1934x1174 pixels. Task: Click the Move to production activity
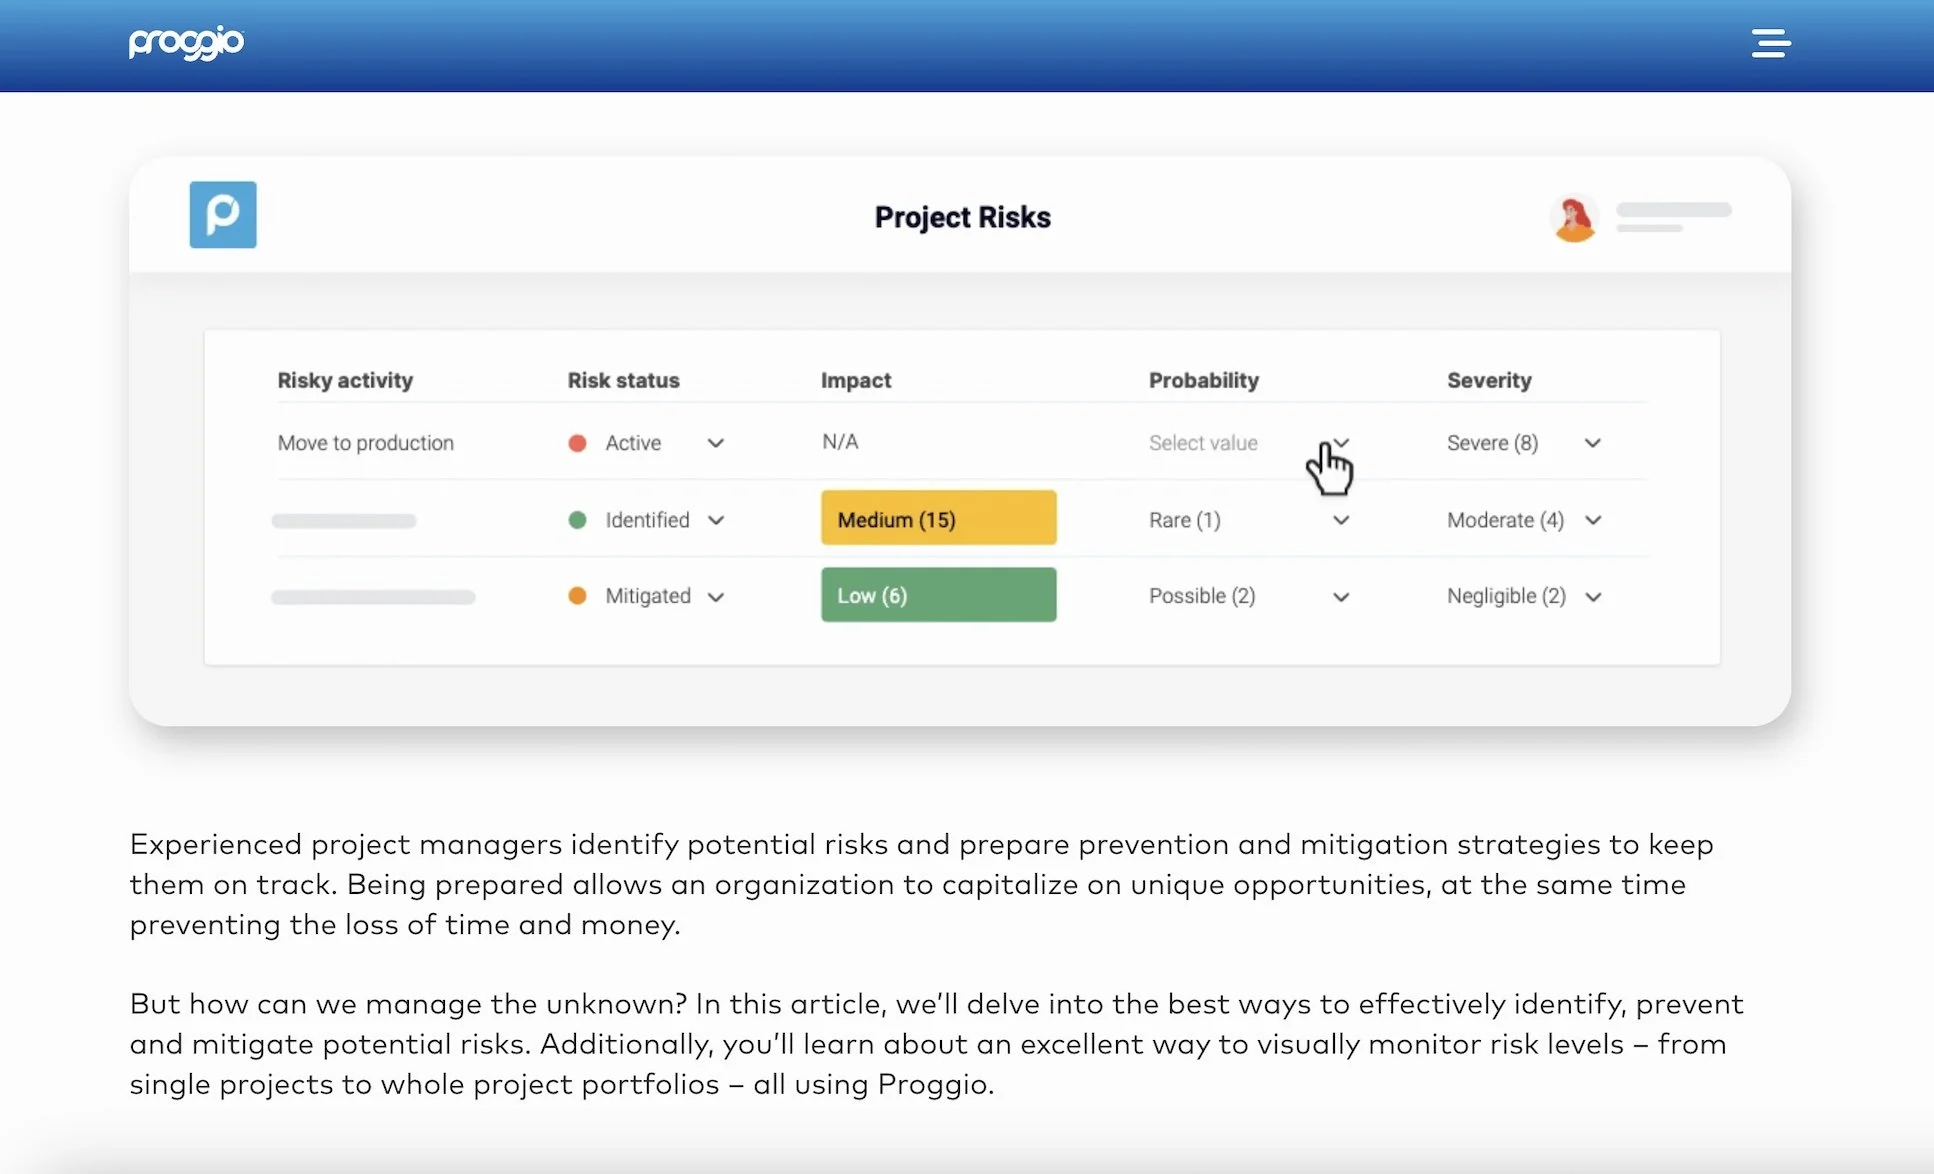[365, 443]
